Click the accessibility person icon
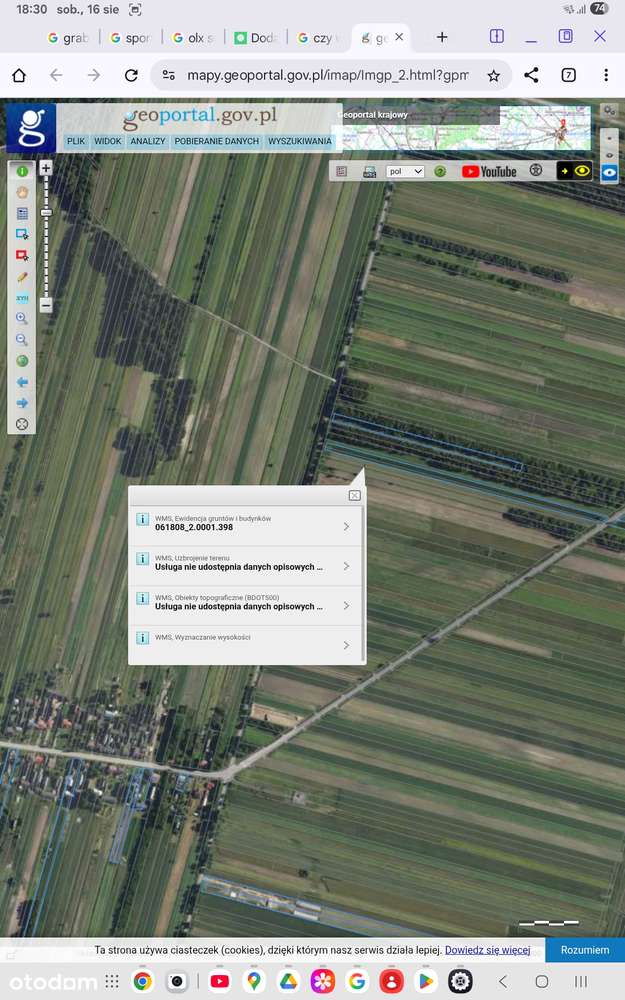625x1000 pixels. [x=536, y=170]
